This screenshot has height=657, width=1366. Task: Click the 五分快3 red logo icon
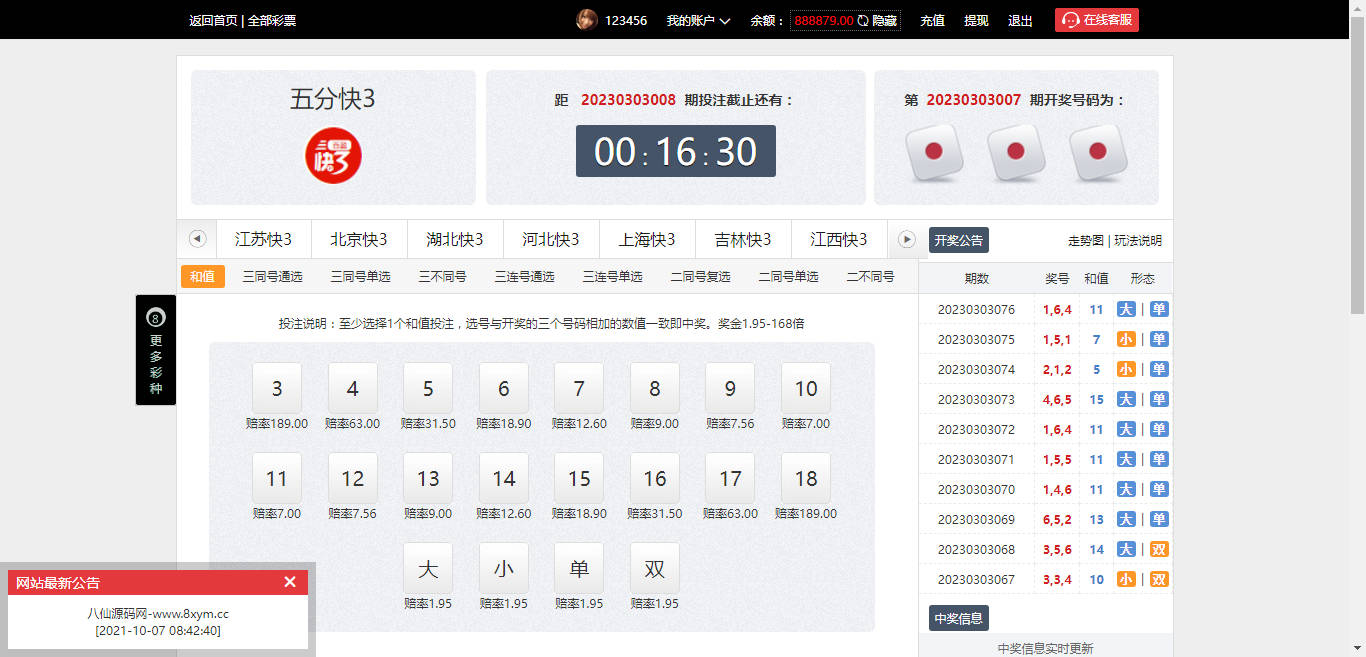coord(333,156)
